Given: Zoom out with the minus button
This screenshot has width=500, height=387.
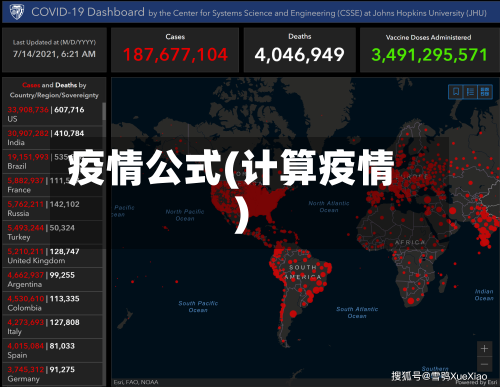Looking at the screenshot, I should click(x=484, y=364).
